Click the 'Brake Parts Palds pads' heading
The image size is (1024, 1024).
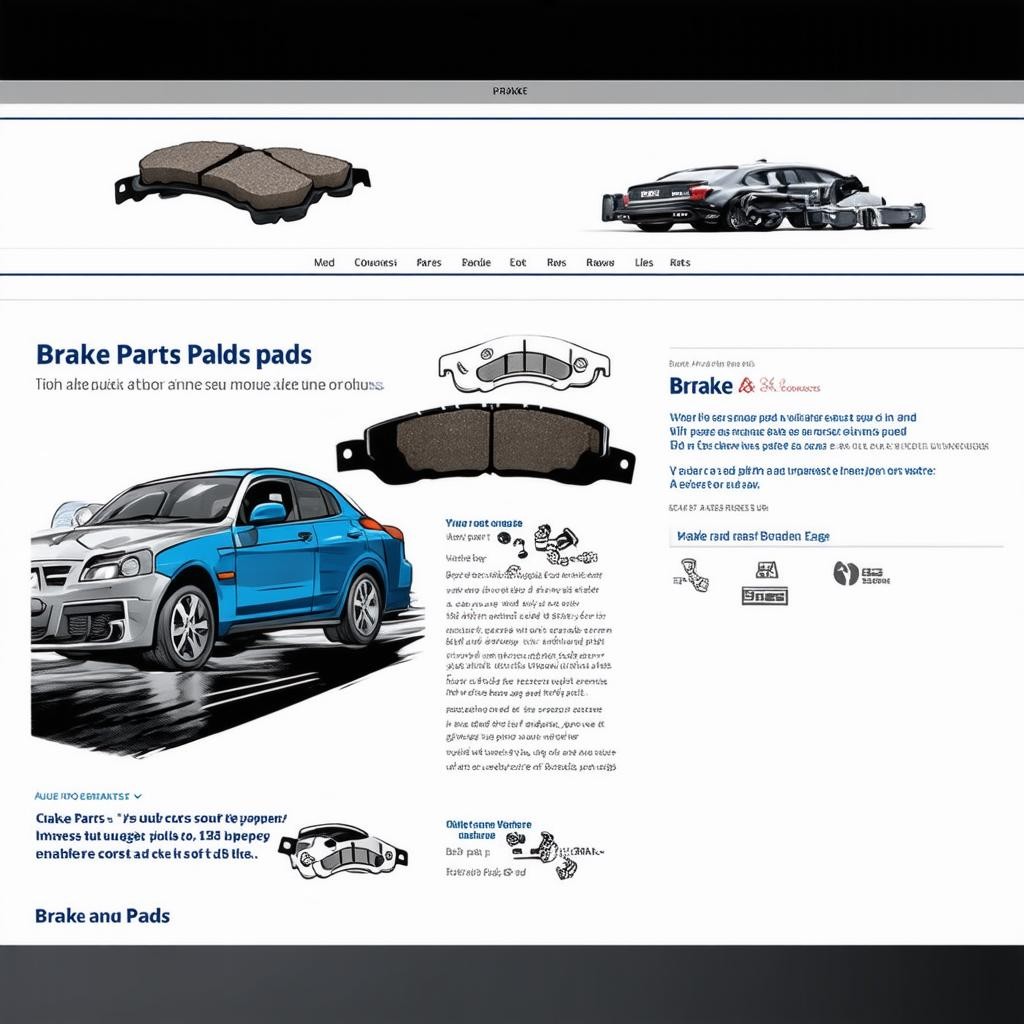tap(173, 355)
